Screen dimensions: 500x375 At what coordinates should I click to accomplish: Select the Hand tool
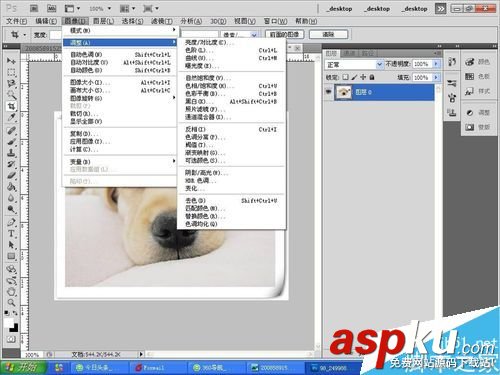point(11,292)
